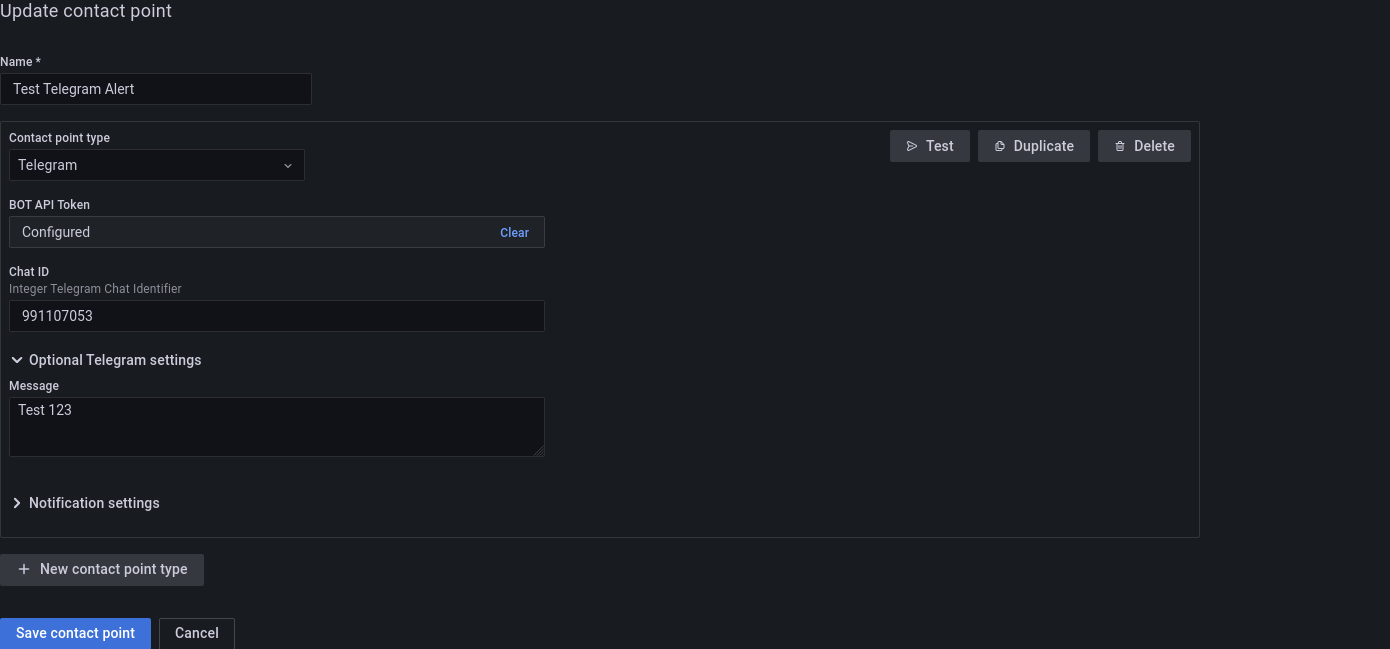Expand the Notification settings section
The image size is (1390, 649).
85,503
